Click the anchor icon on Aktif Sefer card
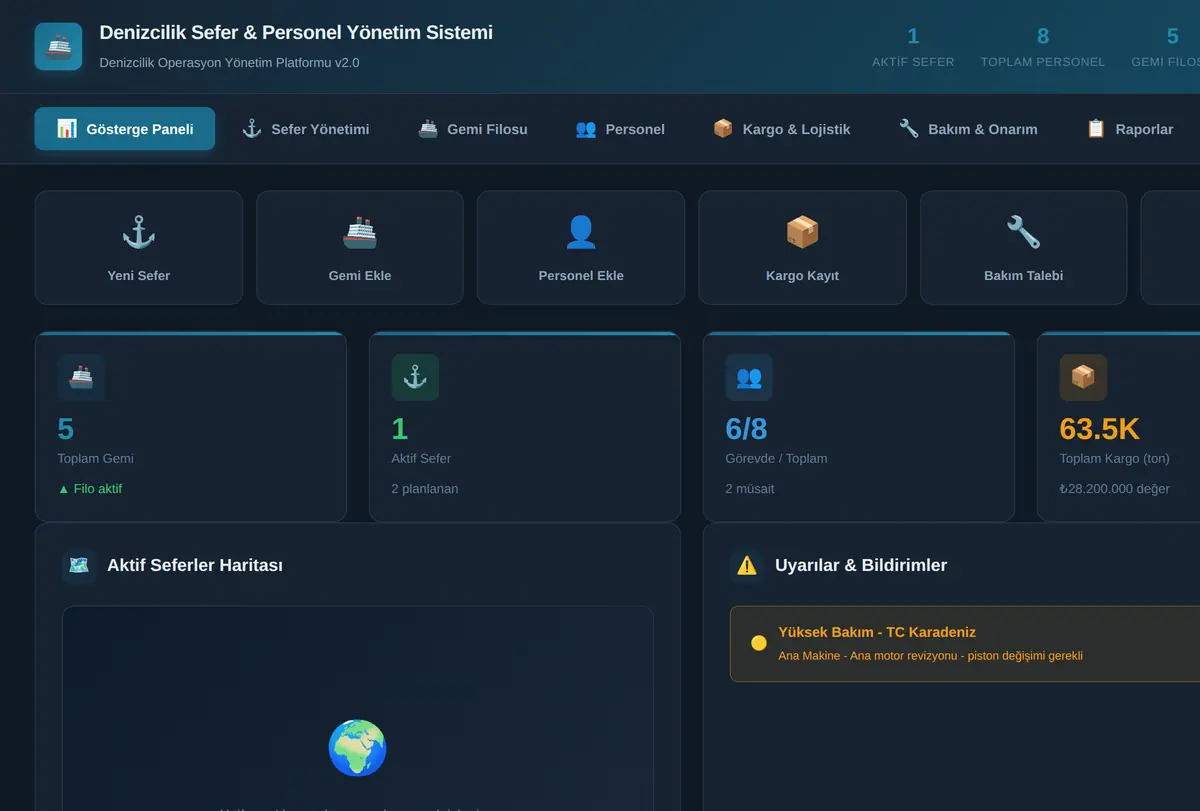1200x811 pixels. click(415, 377)
